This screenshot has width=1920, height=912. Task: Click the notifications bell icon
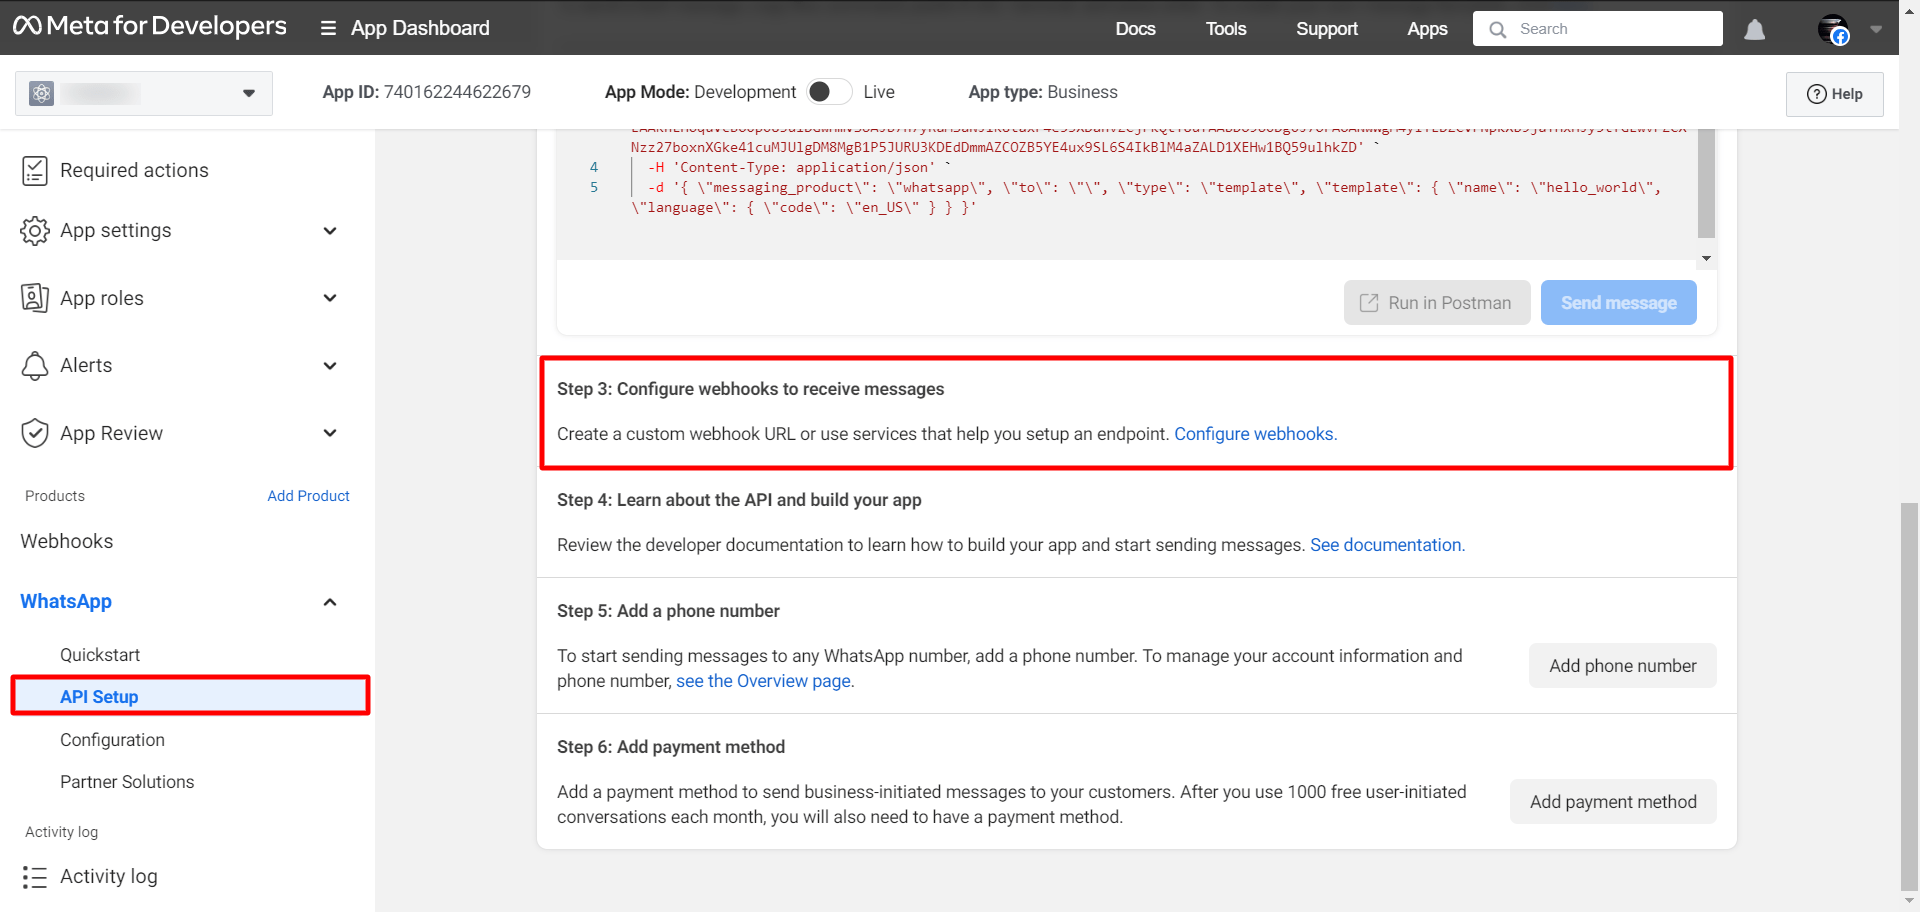coord(1754,30)
